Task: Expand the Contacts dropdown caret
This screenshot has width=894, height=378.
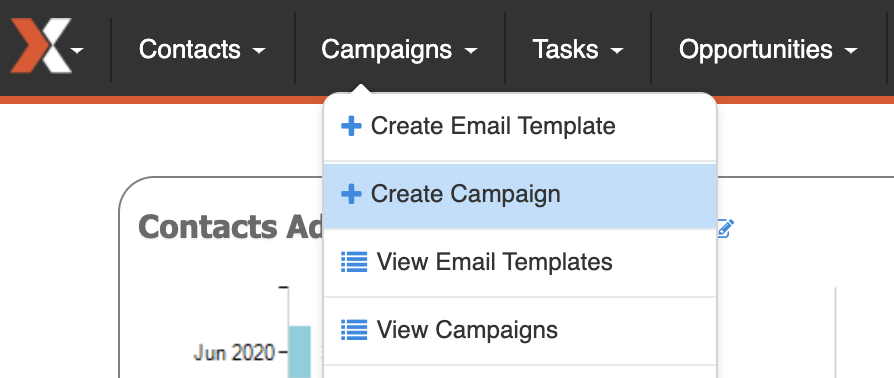Action: (x=259, y=51)
